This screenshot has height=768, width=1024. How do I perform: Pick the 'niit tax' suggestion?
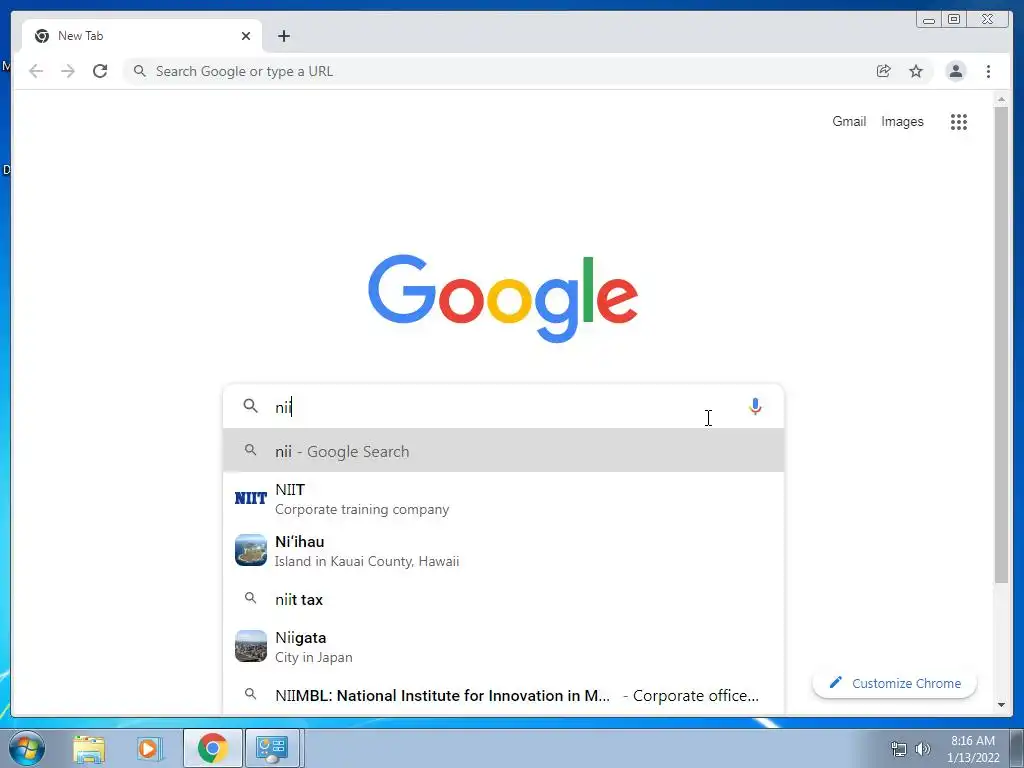tap(504, 599)
